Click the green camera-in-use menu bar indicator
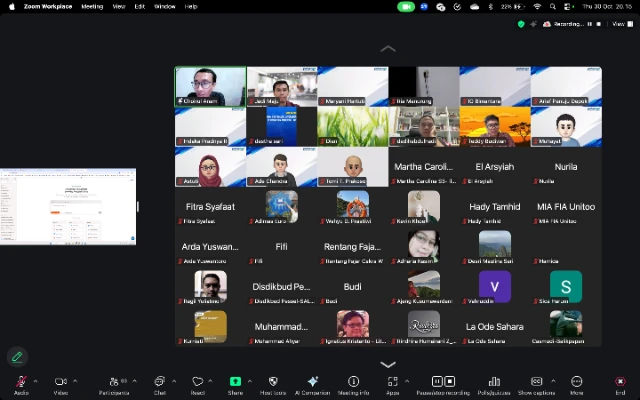640x400 pixels. click(x=406, y=7)
